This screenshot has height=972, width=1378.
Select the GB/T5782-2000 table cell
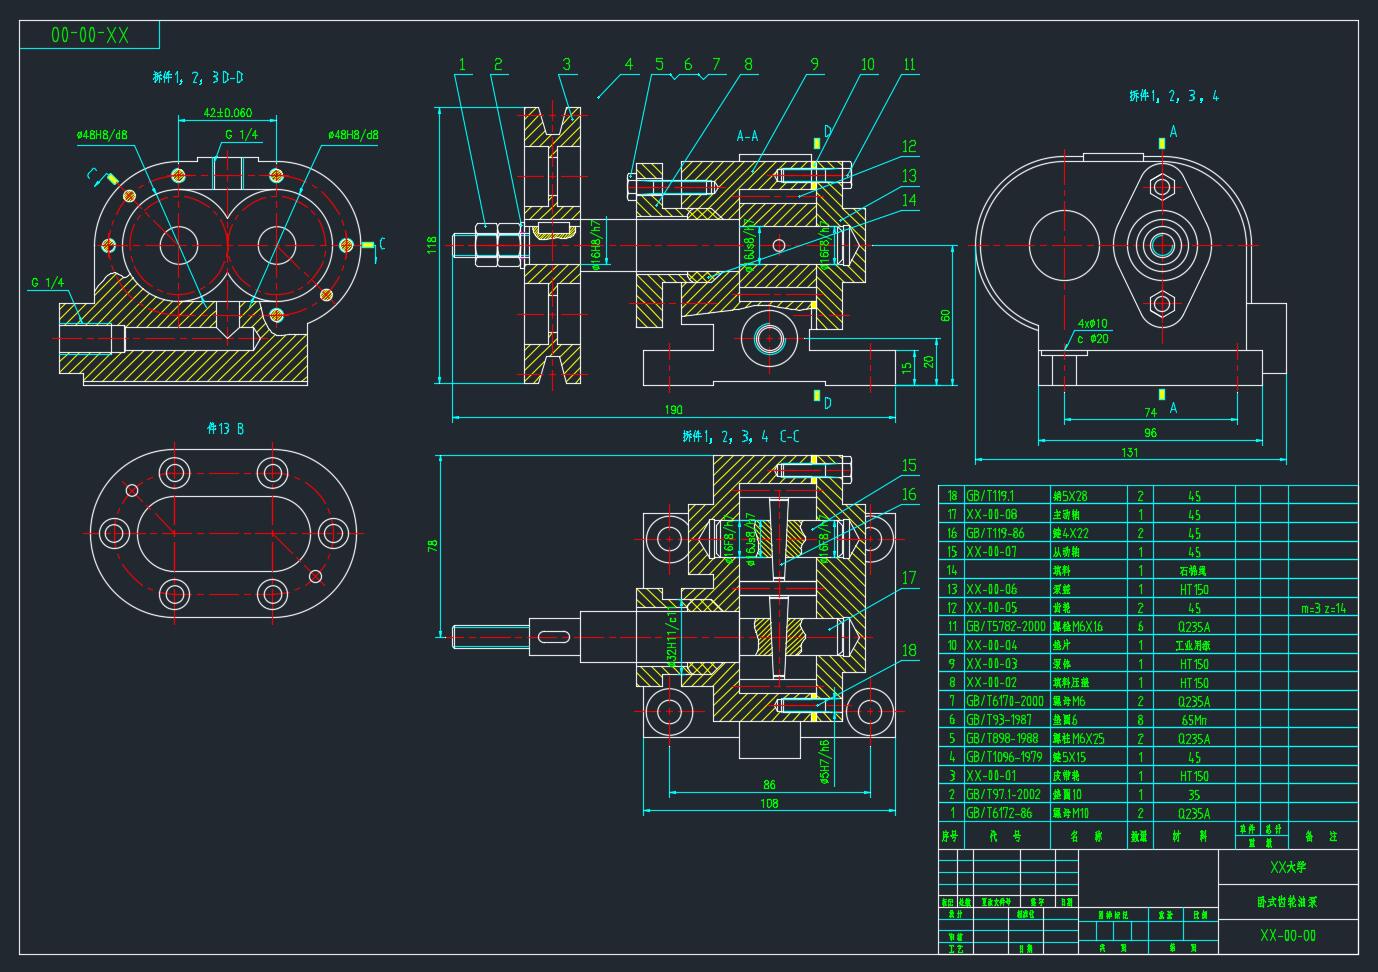click(x=1005, y=626)
